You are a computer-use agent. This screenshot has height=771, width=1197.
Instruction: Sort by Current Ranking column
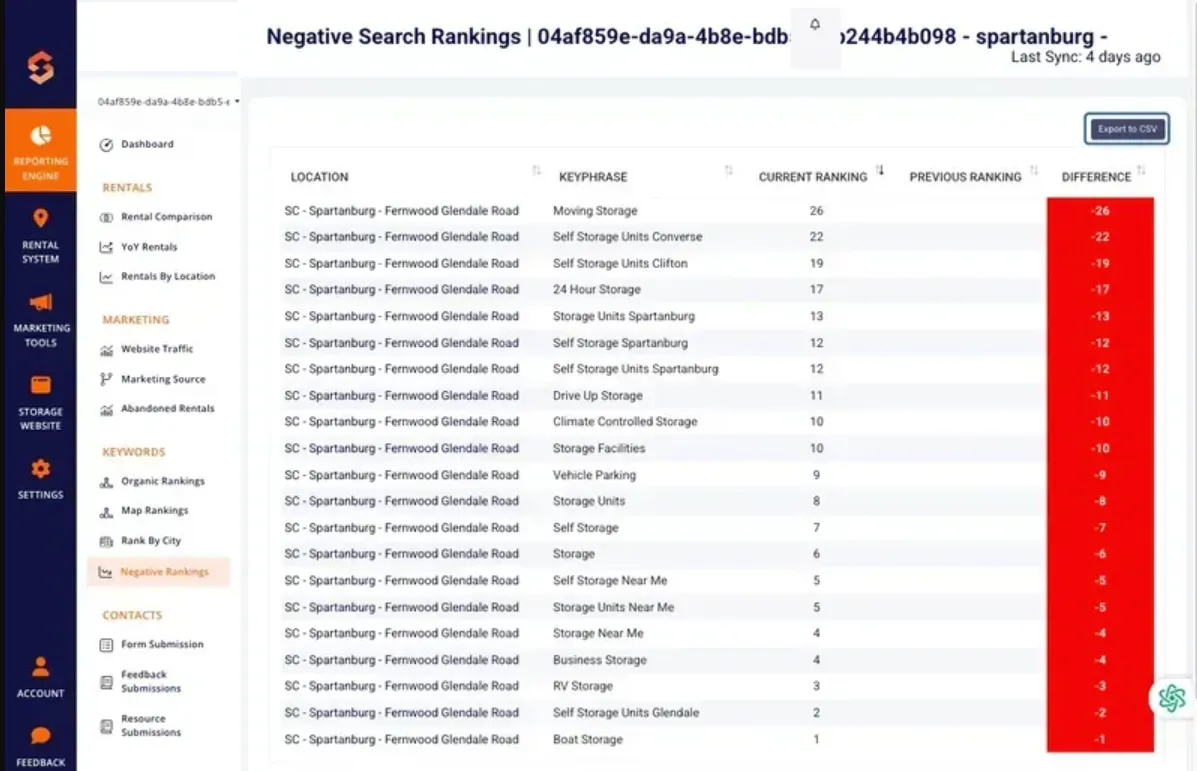tap(880, 170)
